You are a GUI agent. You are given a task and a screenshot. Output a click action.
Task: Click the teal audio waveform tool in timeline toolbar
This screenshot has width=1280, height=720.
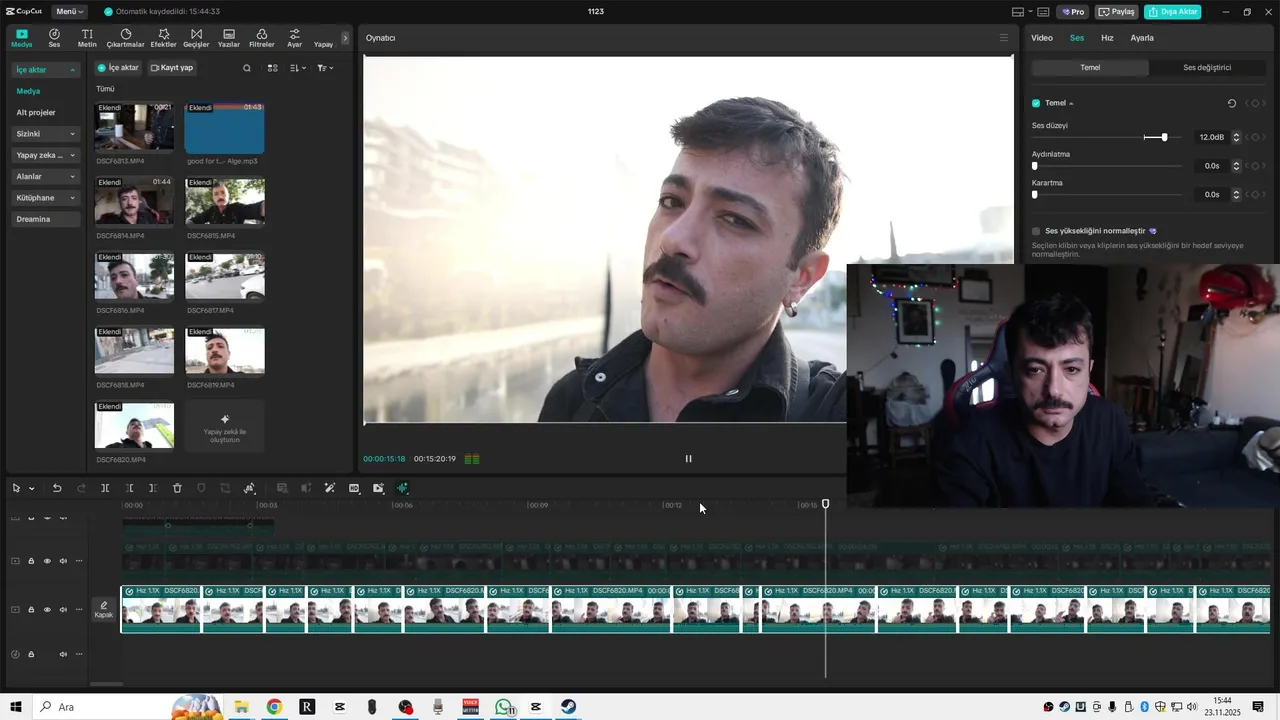[402, 488]
